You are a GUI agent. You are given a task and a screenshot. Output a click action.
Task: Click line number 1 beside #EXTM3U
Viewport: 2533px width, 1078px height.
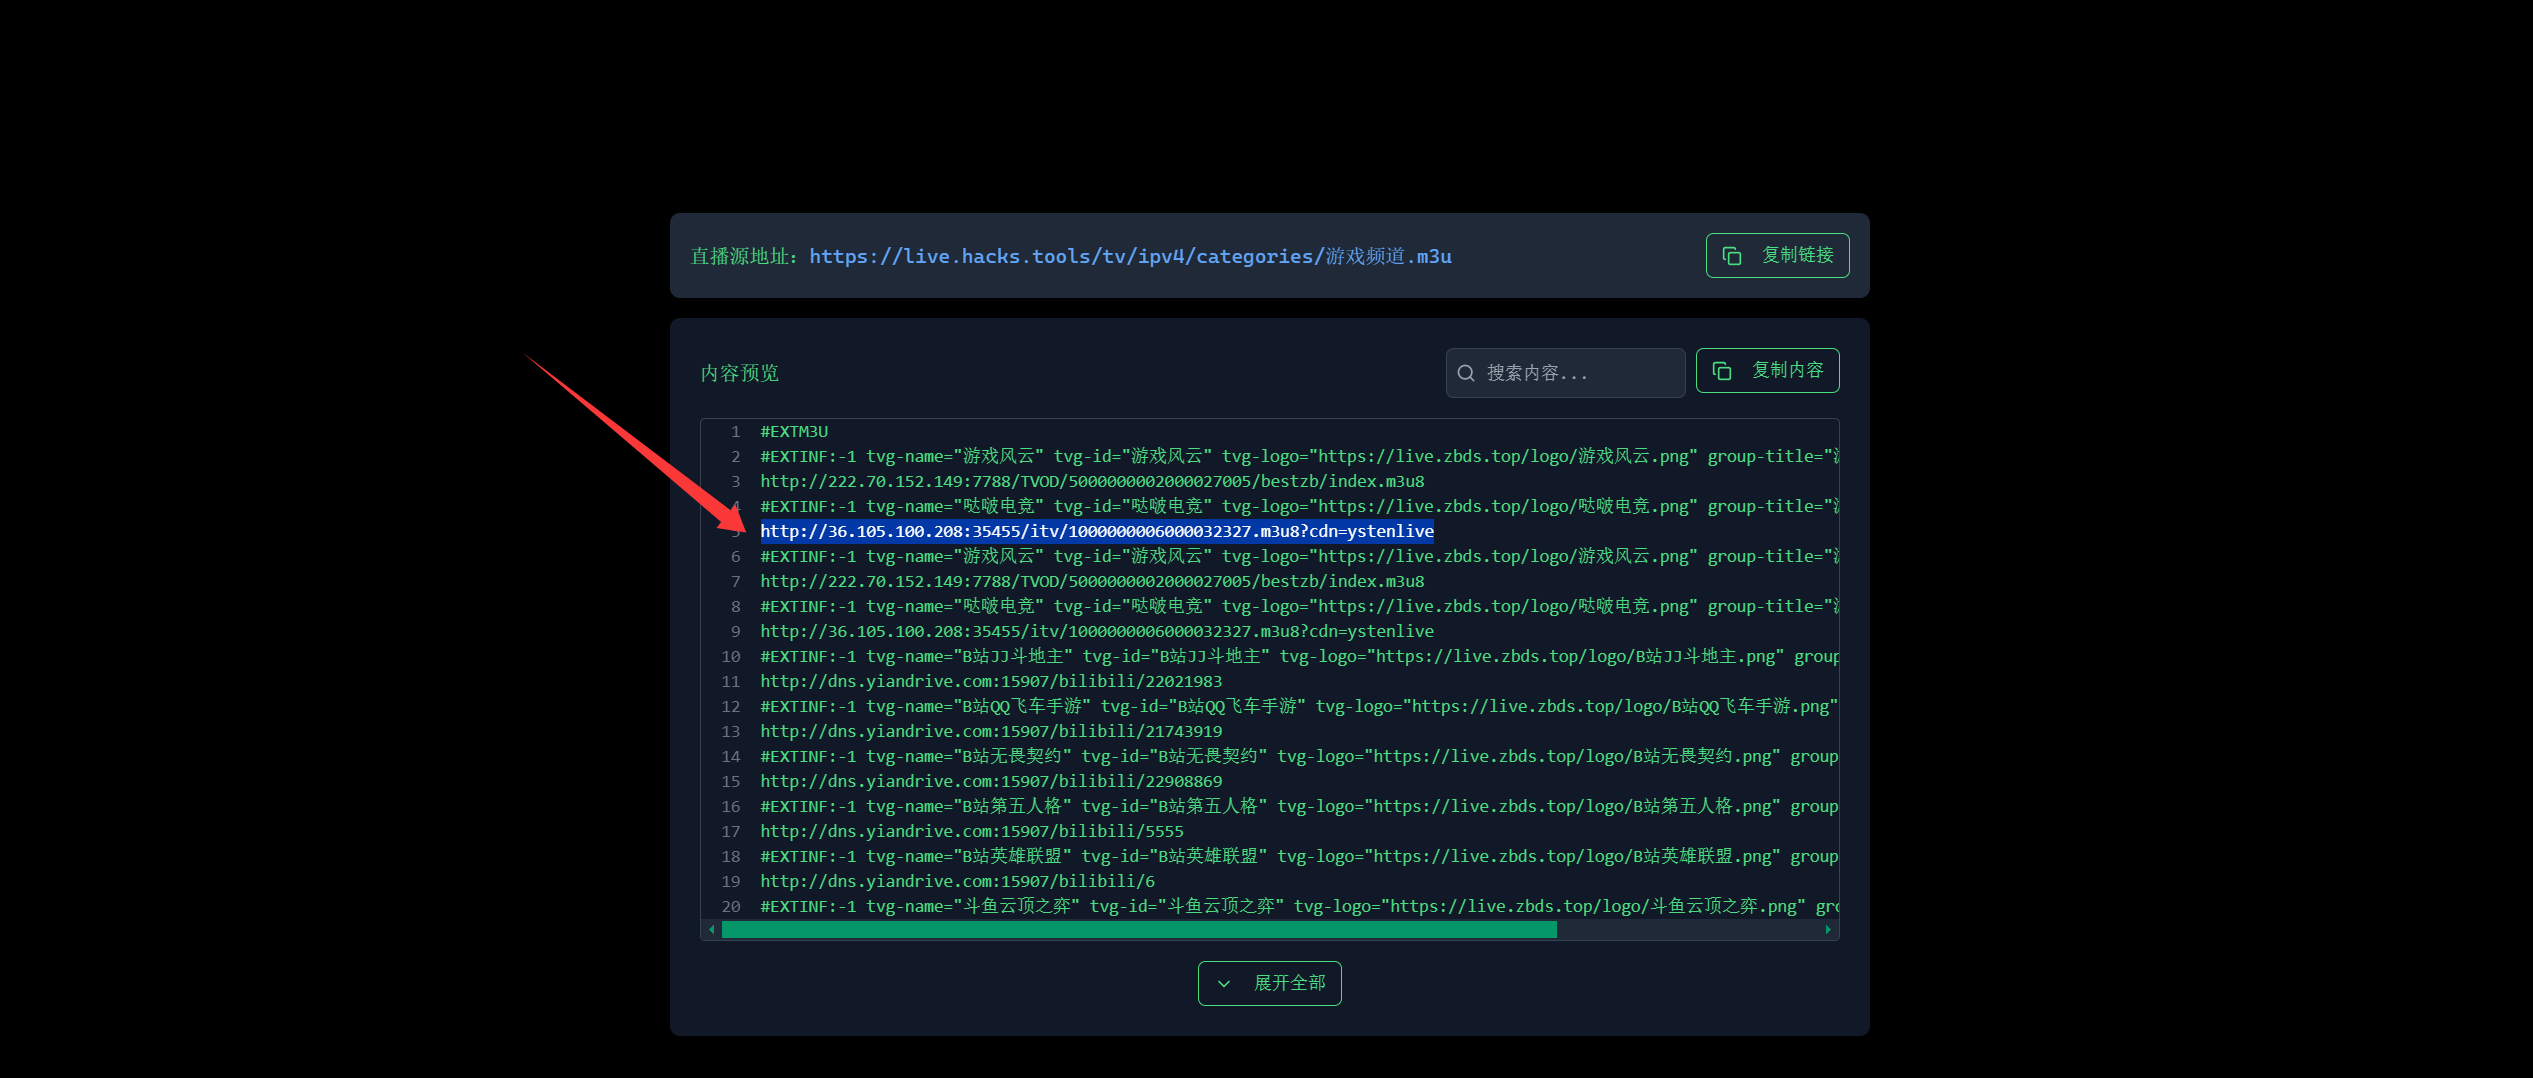[x=735, y=431]
